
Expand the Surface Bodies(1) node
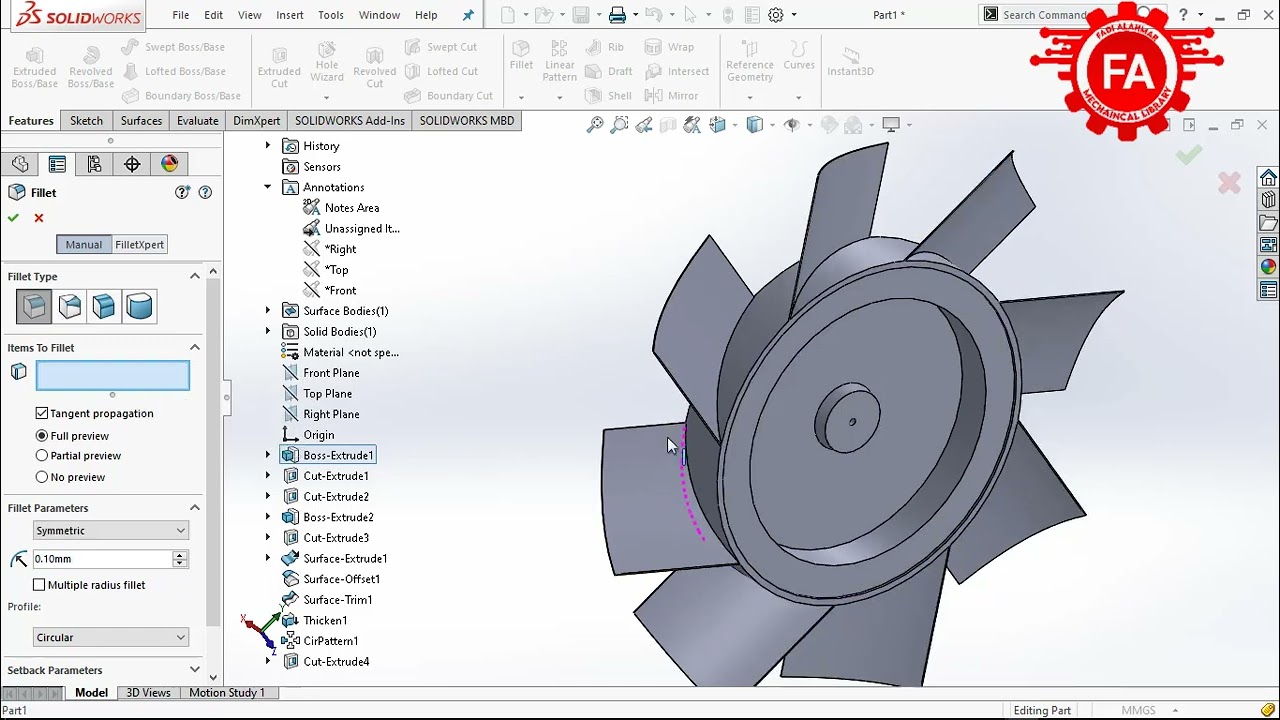coord(267,311)
